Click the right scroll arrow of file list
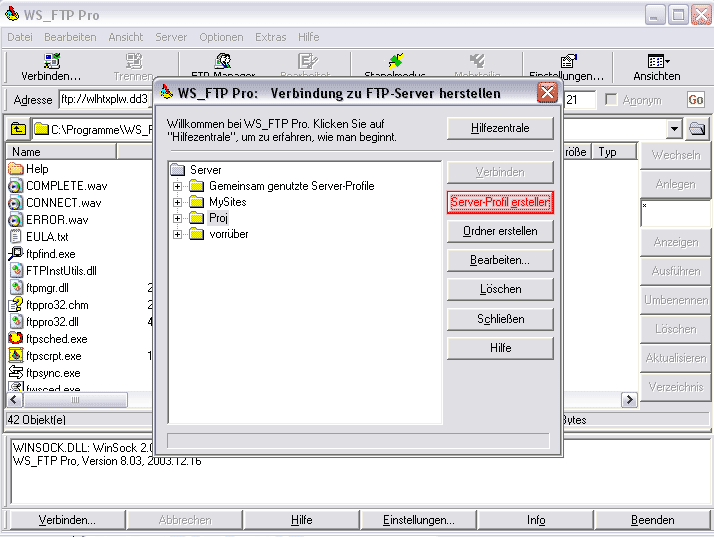This screenshot has width=714, height=537. click(x=629, y=400)
